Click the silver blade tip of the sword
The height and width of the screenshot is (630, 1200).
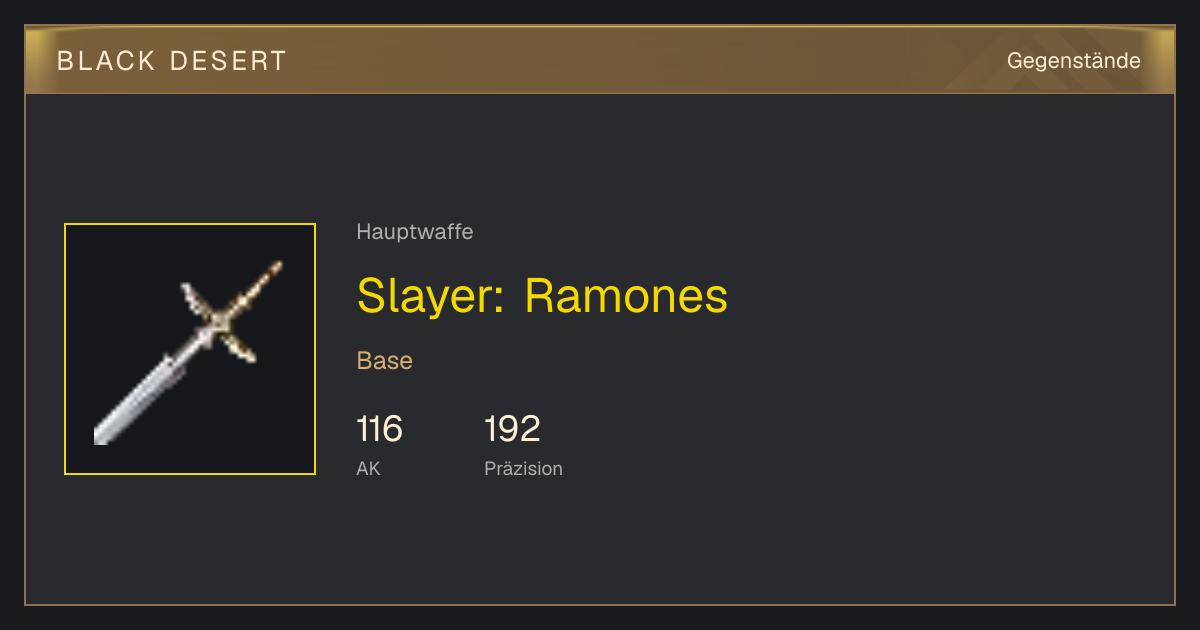pos(102,434)
